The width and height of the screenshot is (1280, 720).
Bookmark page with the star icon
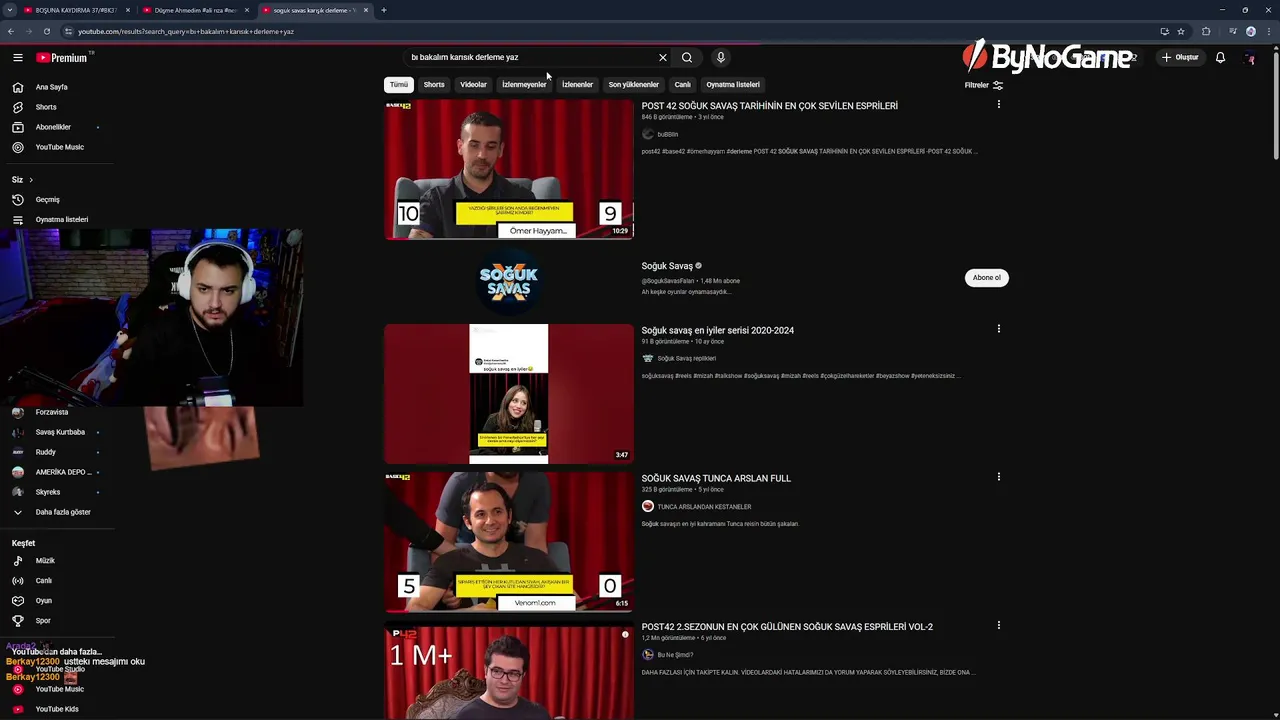click(1181, 31)
